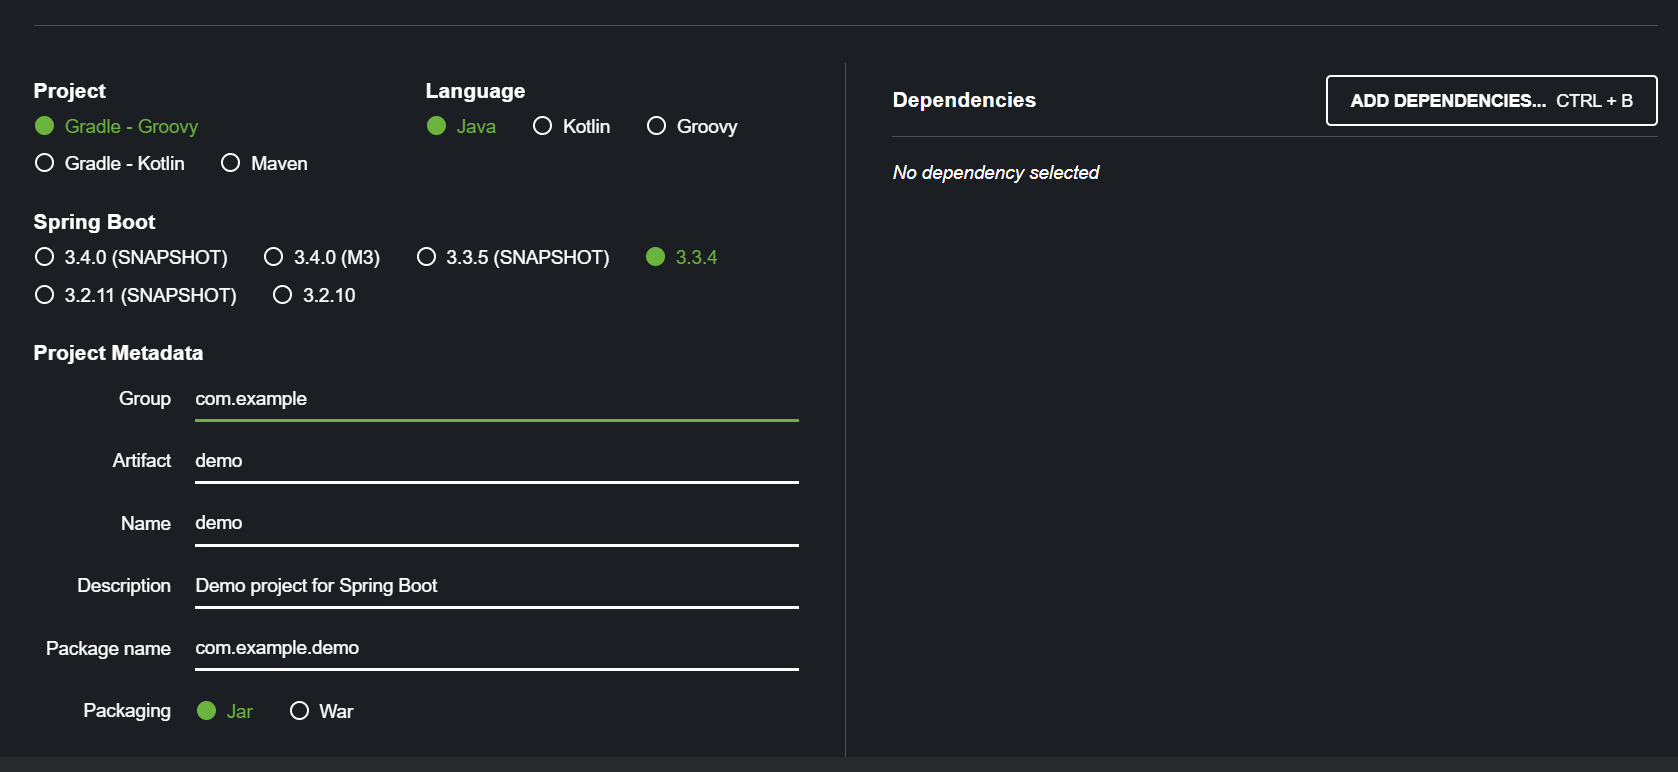Focus the Package name field

[x=497, y=648]
